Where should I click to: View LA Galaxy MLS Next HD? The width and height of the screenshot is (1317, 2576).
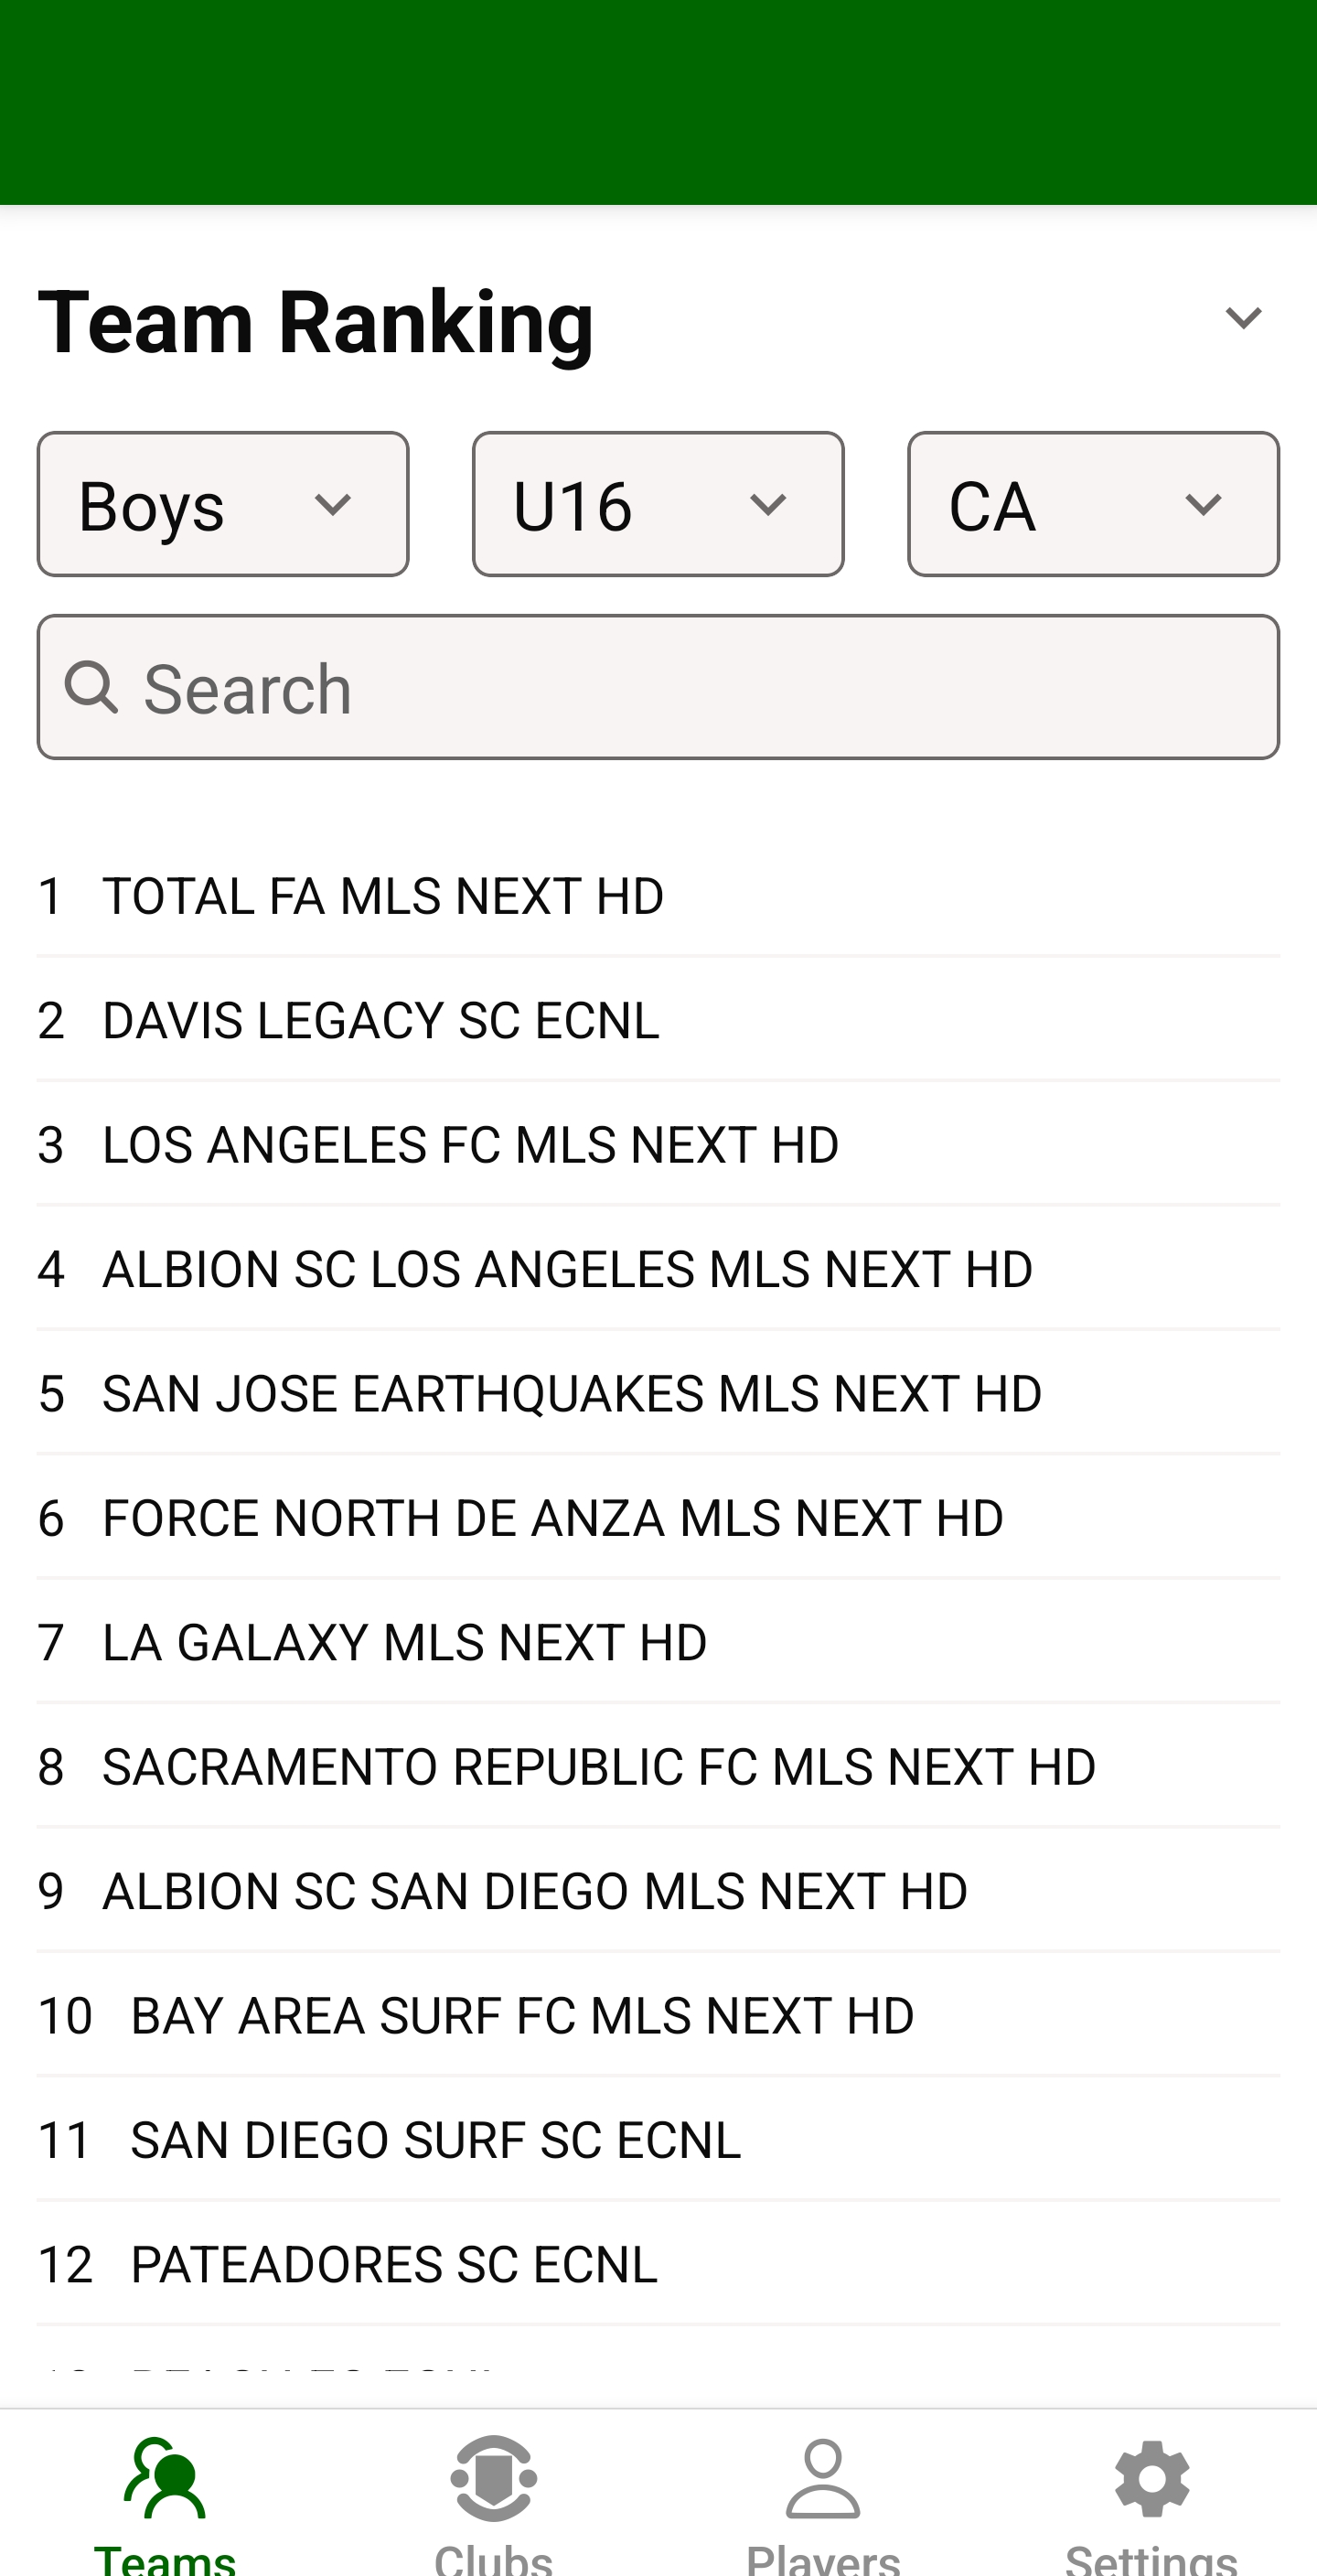405,1643
